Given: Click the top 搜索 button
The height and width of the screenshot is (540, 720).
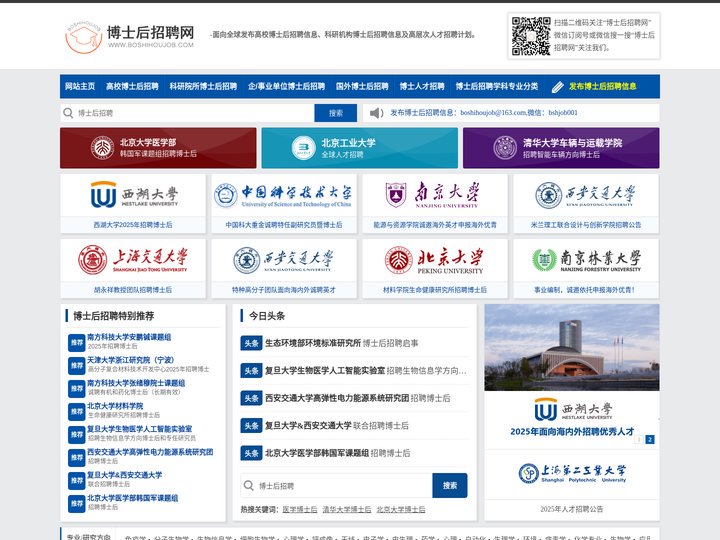Looking at the screenshot, I should tap(336, 113).
